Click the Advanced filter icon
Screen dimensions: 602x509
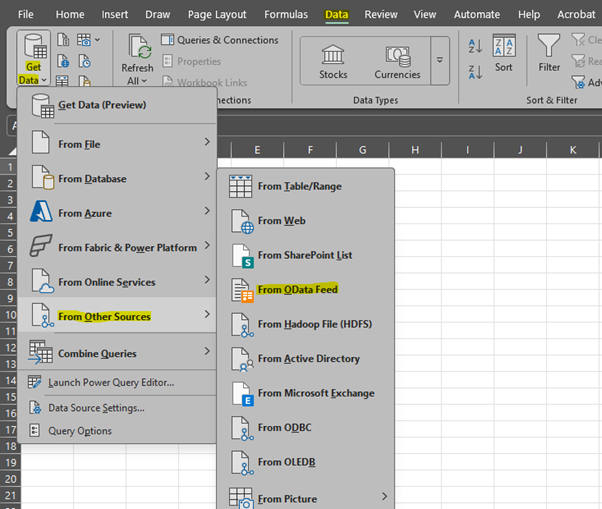[578, 82]
